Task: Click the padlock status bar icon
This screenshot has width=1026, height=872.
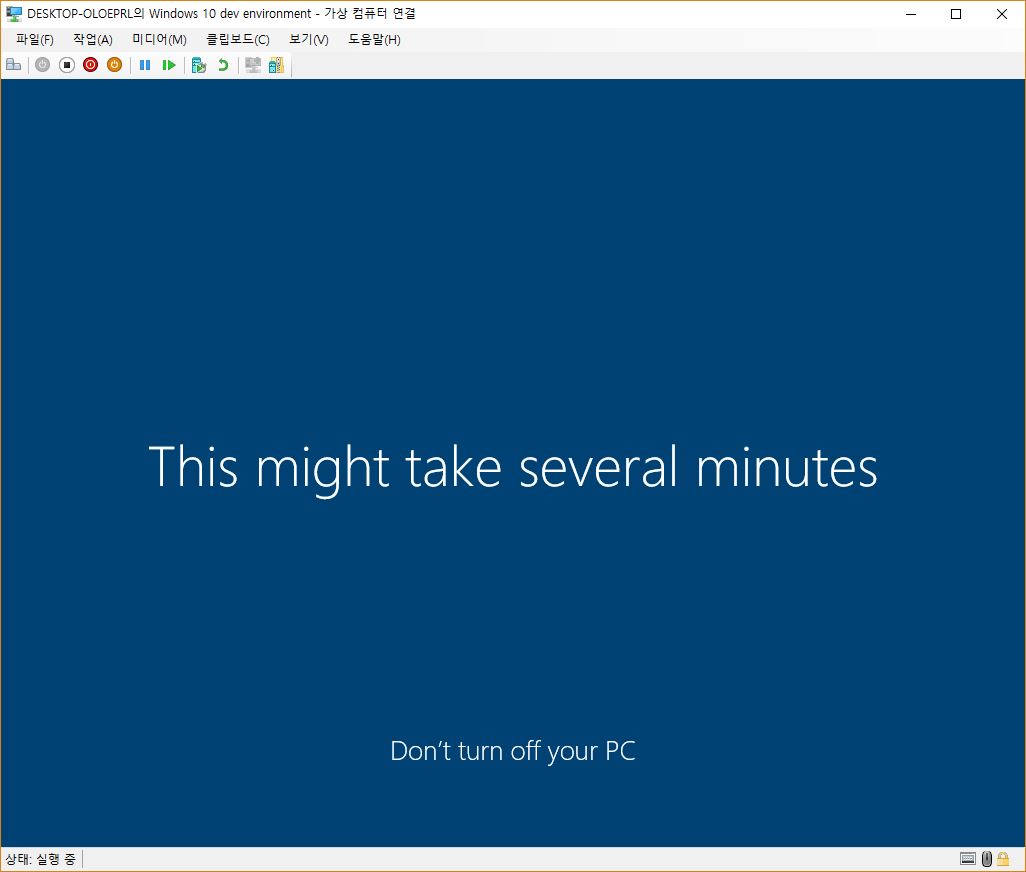Action: 1003,859
